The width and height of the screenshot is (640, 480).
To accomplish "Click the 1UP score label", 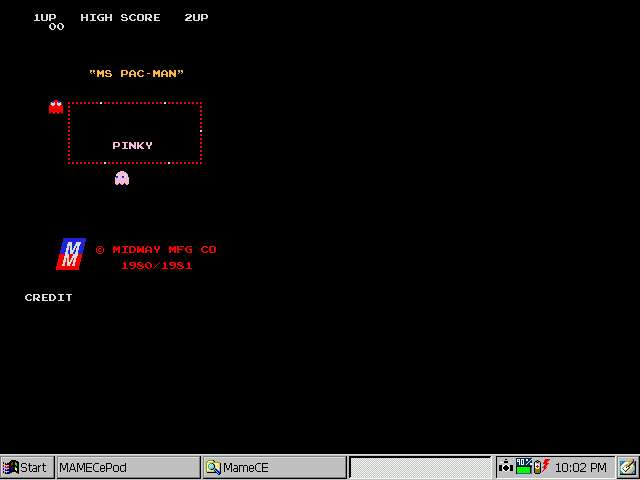I will (45, 17).
